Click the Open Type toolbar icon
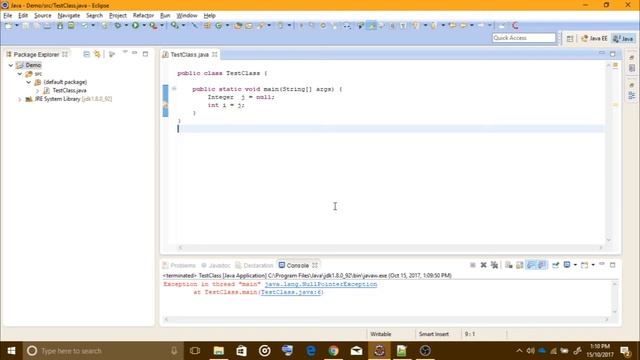Viewport: 640px width, 360px height. click(x=238, y=25)
